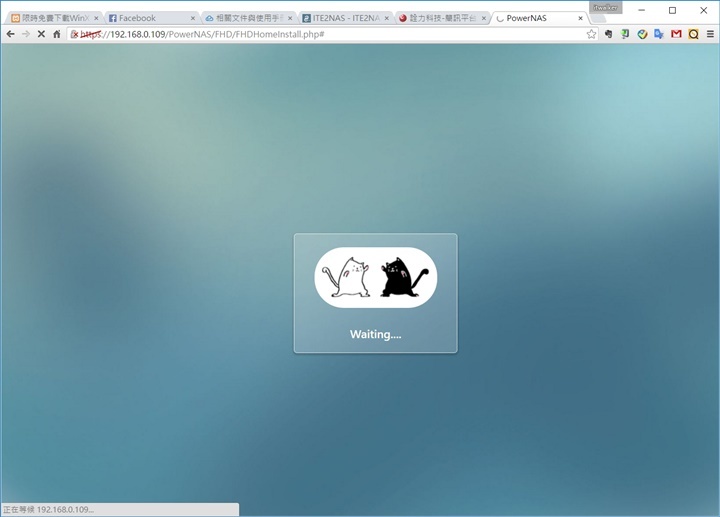The width and height of the screenshot is (720, 517).
Task: Click the magnifier extension icon
Action: (x=693, y=34)
